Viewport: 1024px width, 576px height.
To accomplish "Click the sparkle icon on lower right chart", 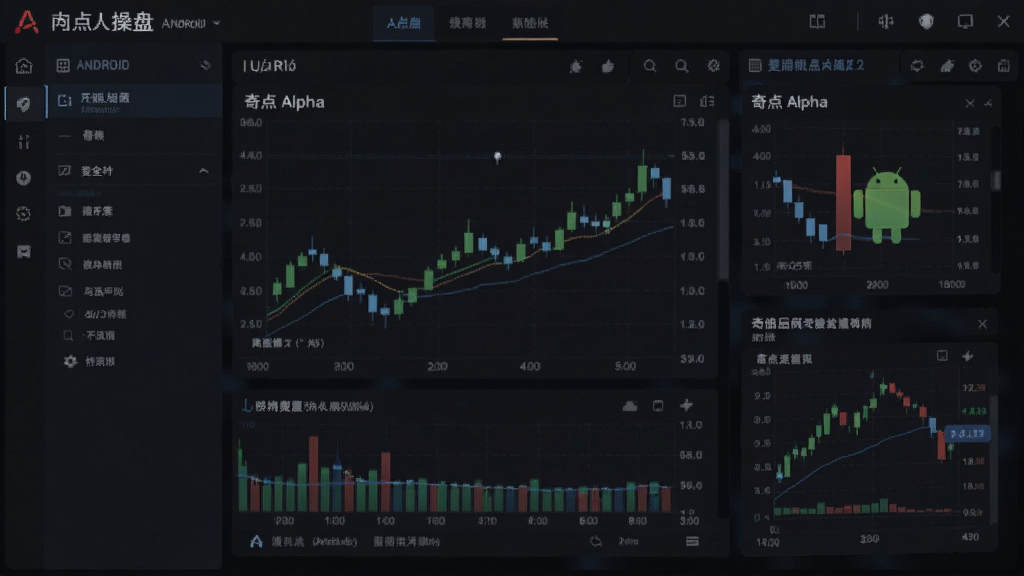I will (x=968, y=356).
